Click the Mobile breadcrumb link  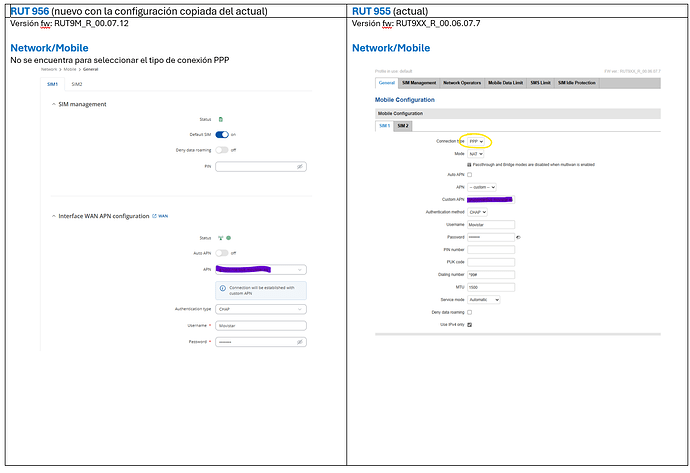70,70
